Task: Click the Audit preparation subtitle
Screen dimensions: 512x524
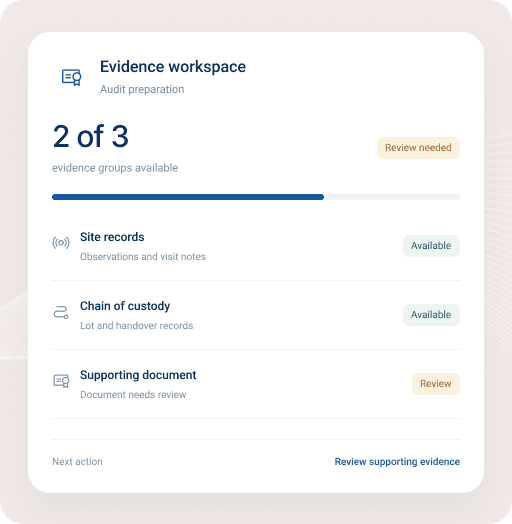Action: 142,89
